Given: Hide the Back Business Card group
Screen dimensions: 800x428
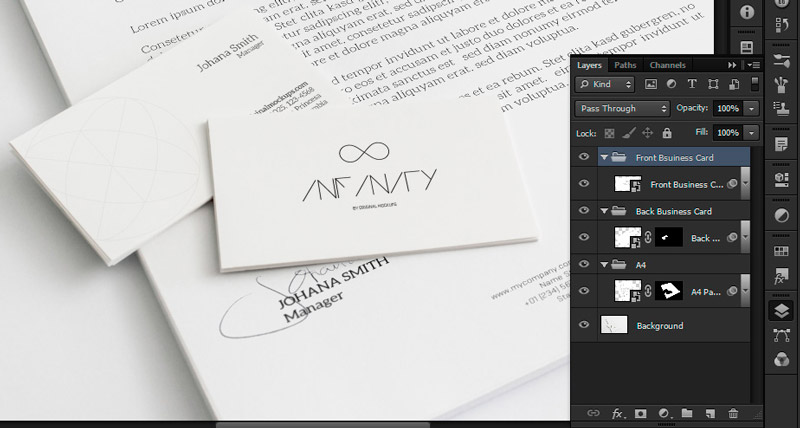Looking at the screenshot, I should click(x=584, y=210).
